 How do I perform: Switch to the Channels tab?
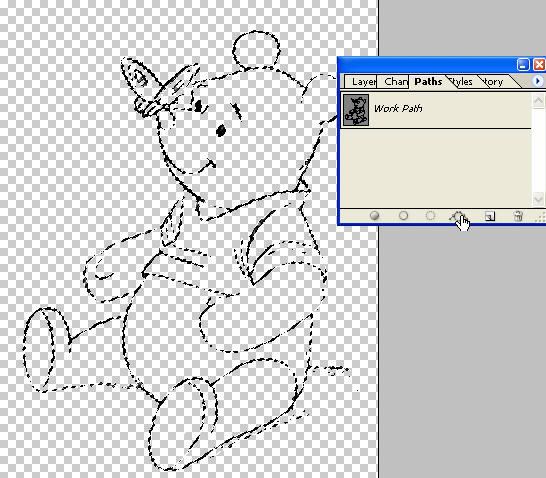point(393,82)
